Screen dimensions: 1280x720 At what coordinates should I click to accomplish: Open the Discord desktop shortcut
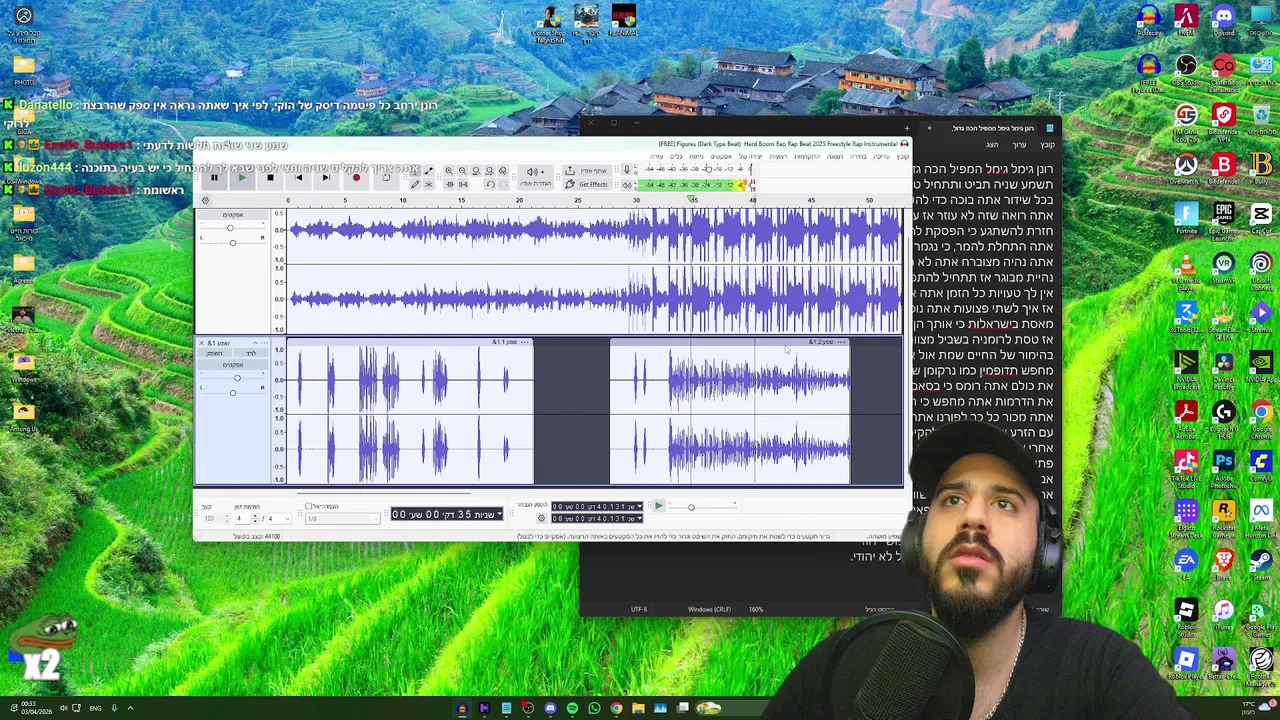pyautogui.click(x=1223, y=20)
